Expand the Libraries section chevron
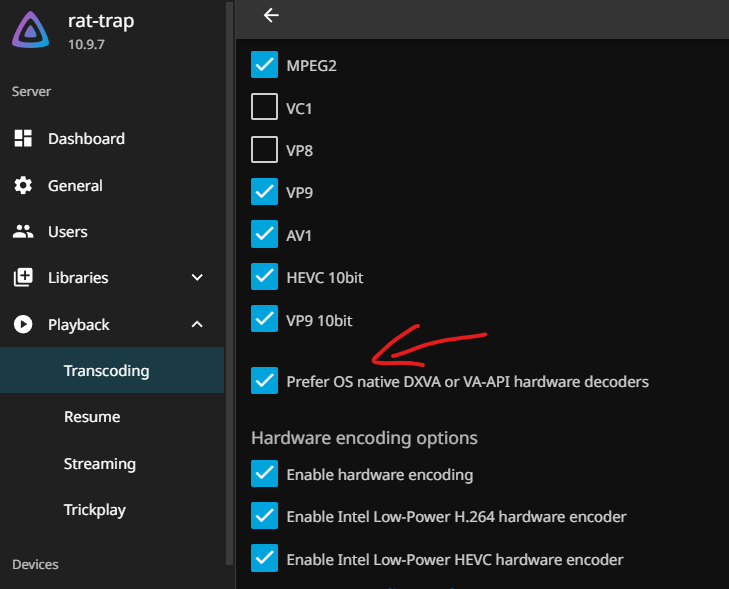 point(197,277)
